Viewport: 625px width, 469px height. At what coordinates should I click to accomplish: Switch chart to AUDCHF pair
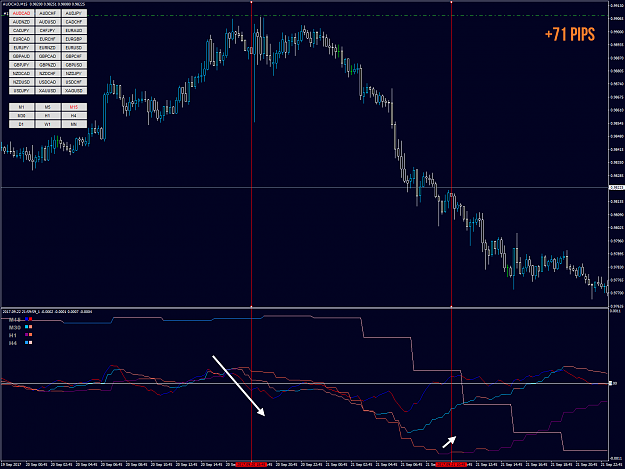(47, 14)
